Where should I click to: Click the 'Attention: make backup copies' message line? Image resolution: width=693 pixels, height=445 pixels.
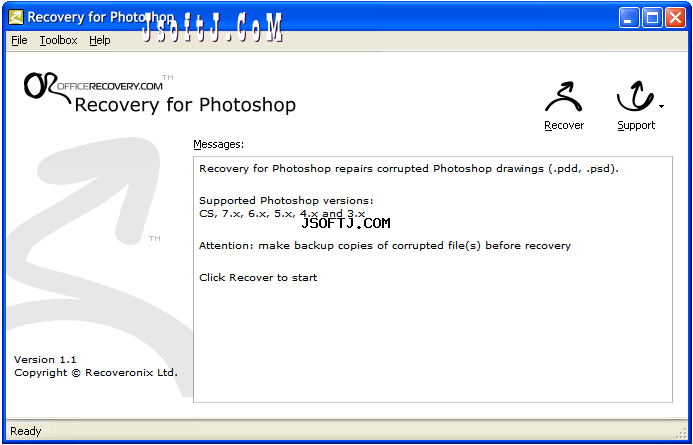pos(385,246)
